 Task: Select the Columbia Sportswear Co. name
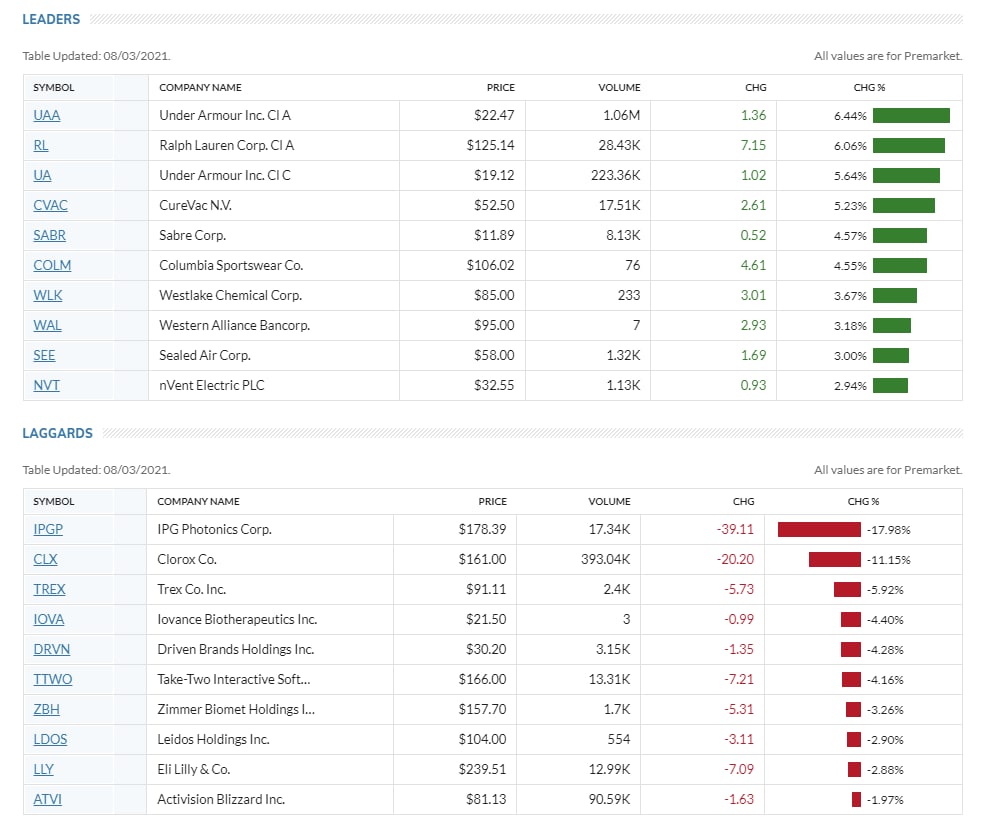point(231,265)
